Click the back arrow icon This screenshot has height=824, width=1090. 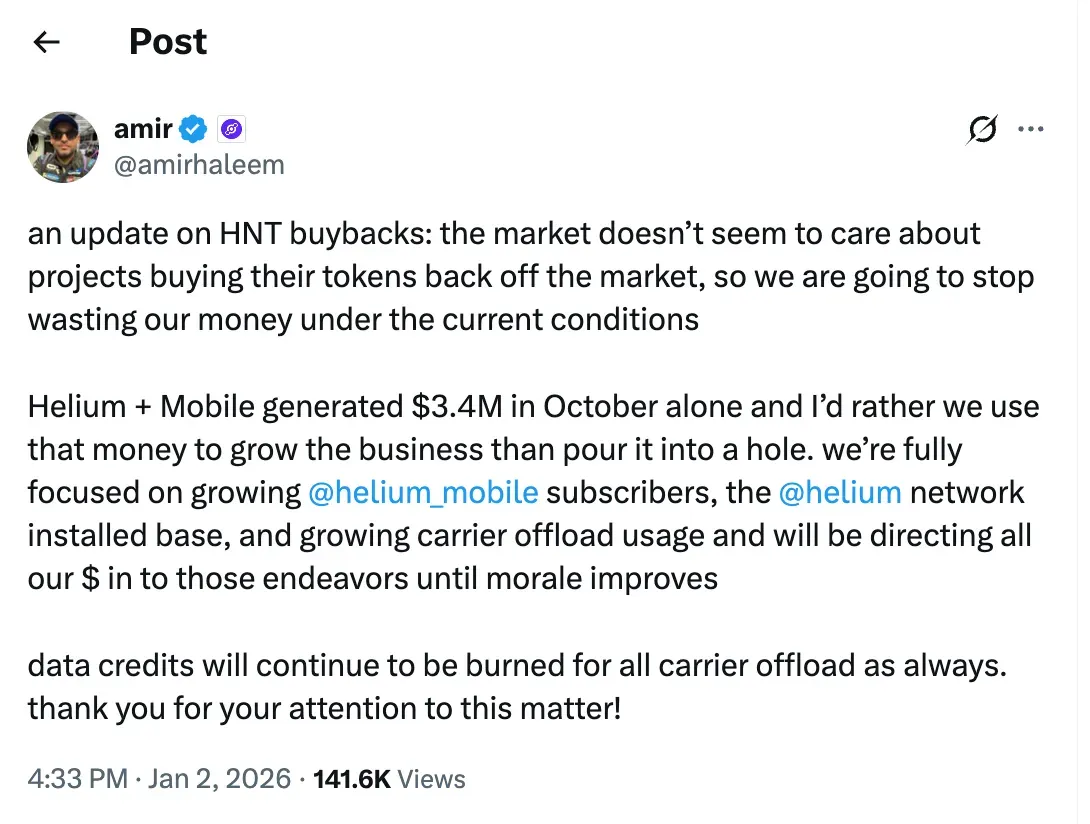pyautogui.click(x=47, y=42)
